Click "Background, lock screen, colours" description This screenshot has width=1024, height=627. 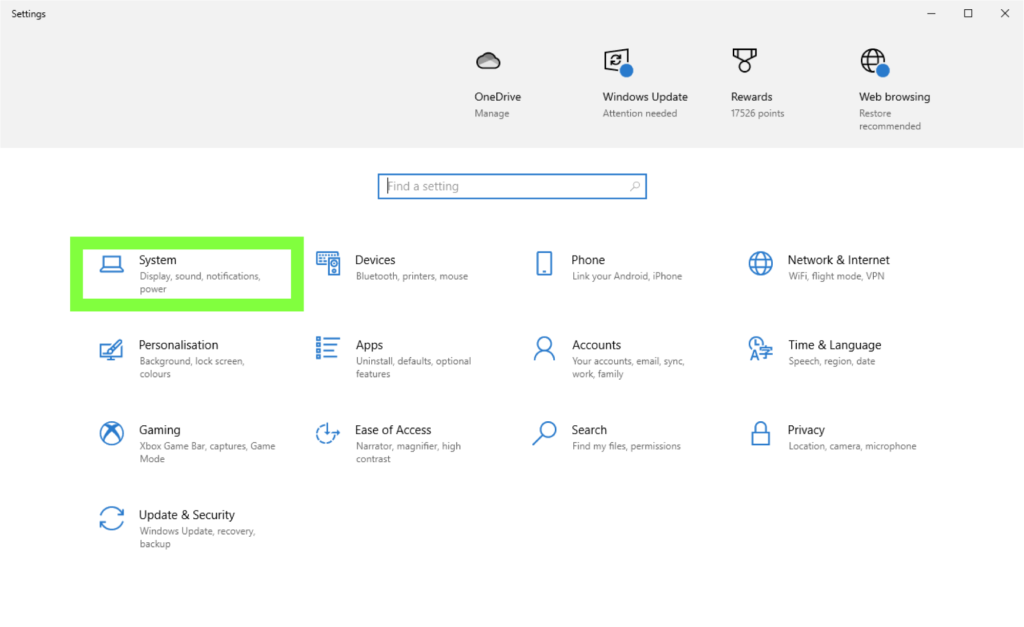pyautogui.click(x=192, y=368)
